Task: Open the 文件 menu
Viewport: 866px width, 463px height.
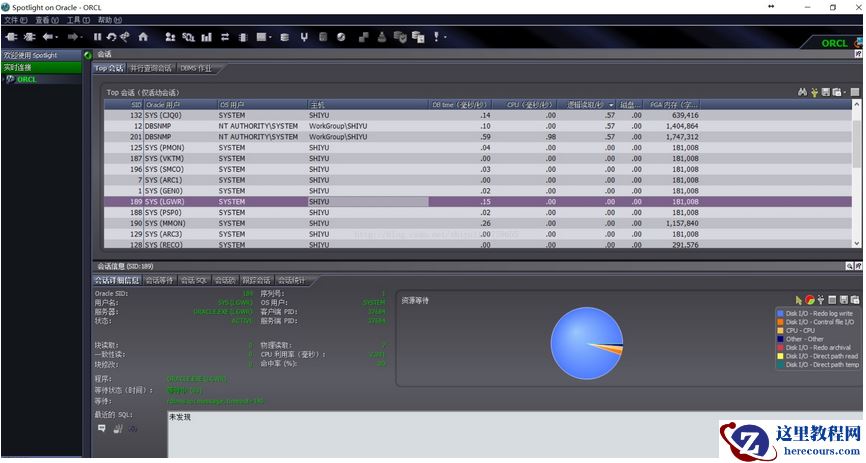Action: tap(16, 20)
